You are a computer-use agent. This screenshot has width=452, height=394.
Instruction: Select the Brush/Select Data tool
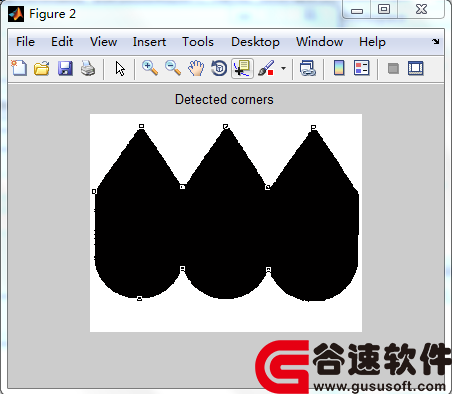[x=266, y=68]
